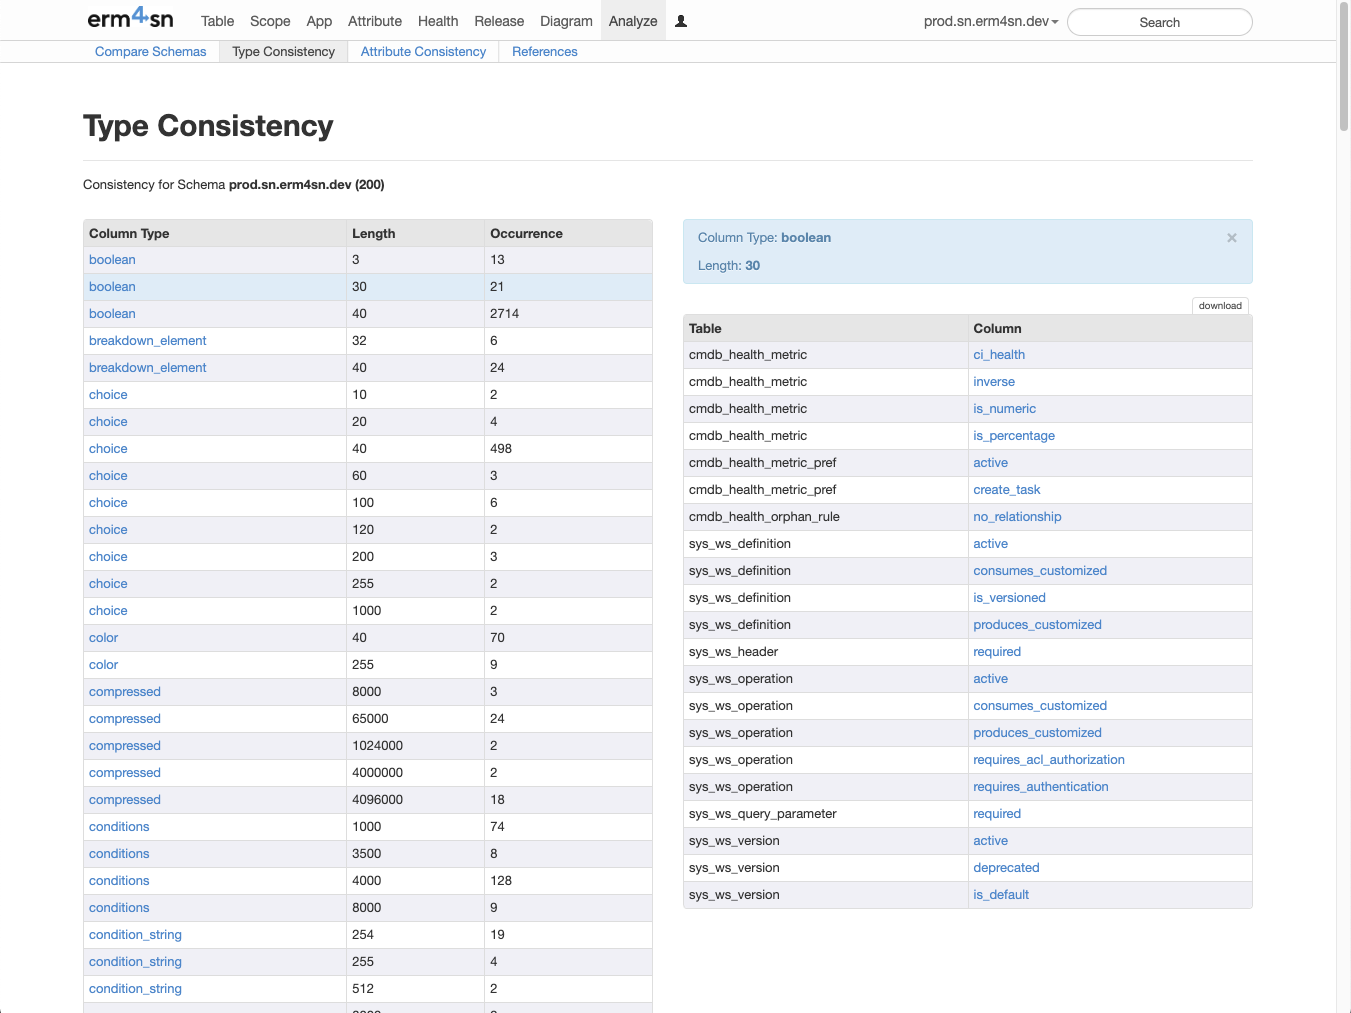Select the compressed type with length 4096000
Viewport: 1351px width, 1013px height.
124,800
